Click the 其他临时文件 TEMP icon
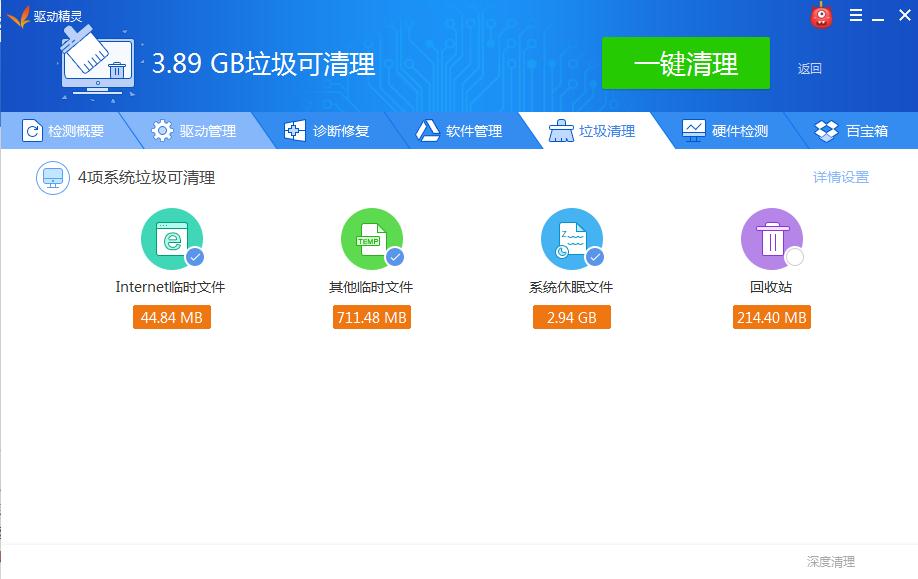 pyautogui.click(x=372, y=239)
